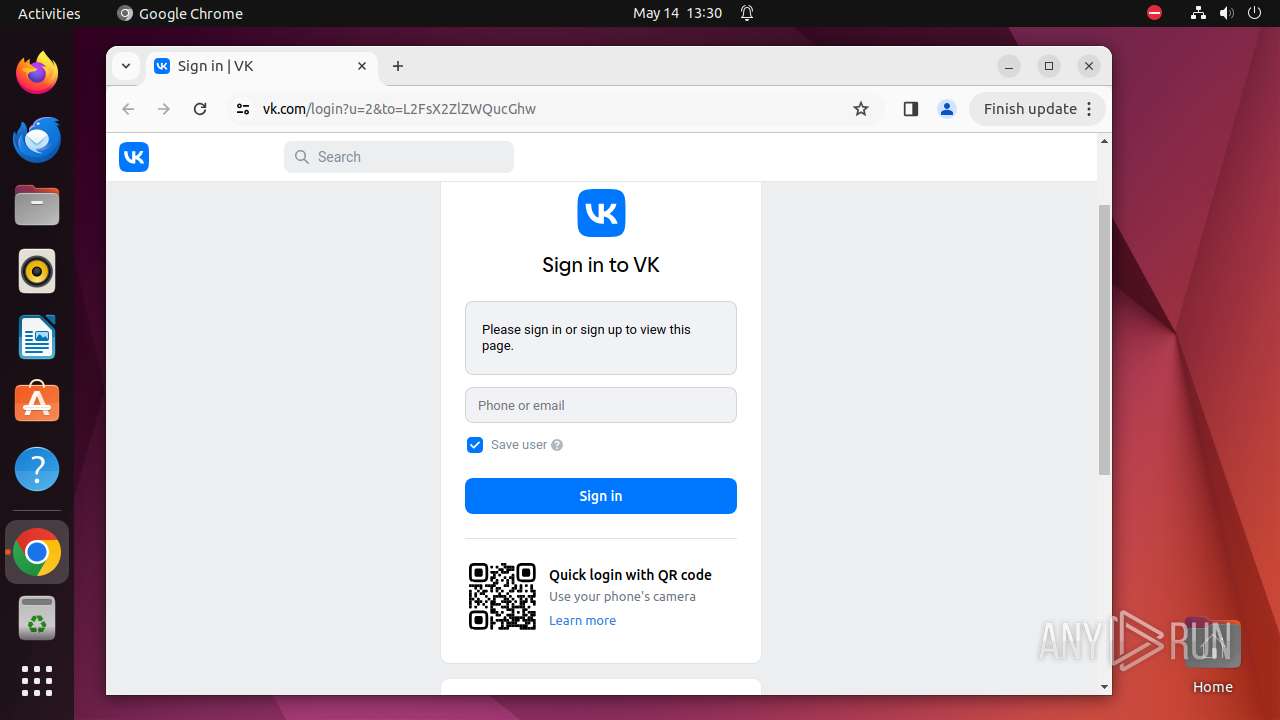Open Firefox from the dock

tap(37, 73)
